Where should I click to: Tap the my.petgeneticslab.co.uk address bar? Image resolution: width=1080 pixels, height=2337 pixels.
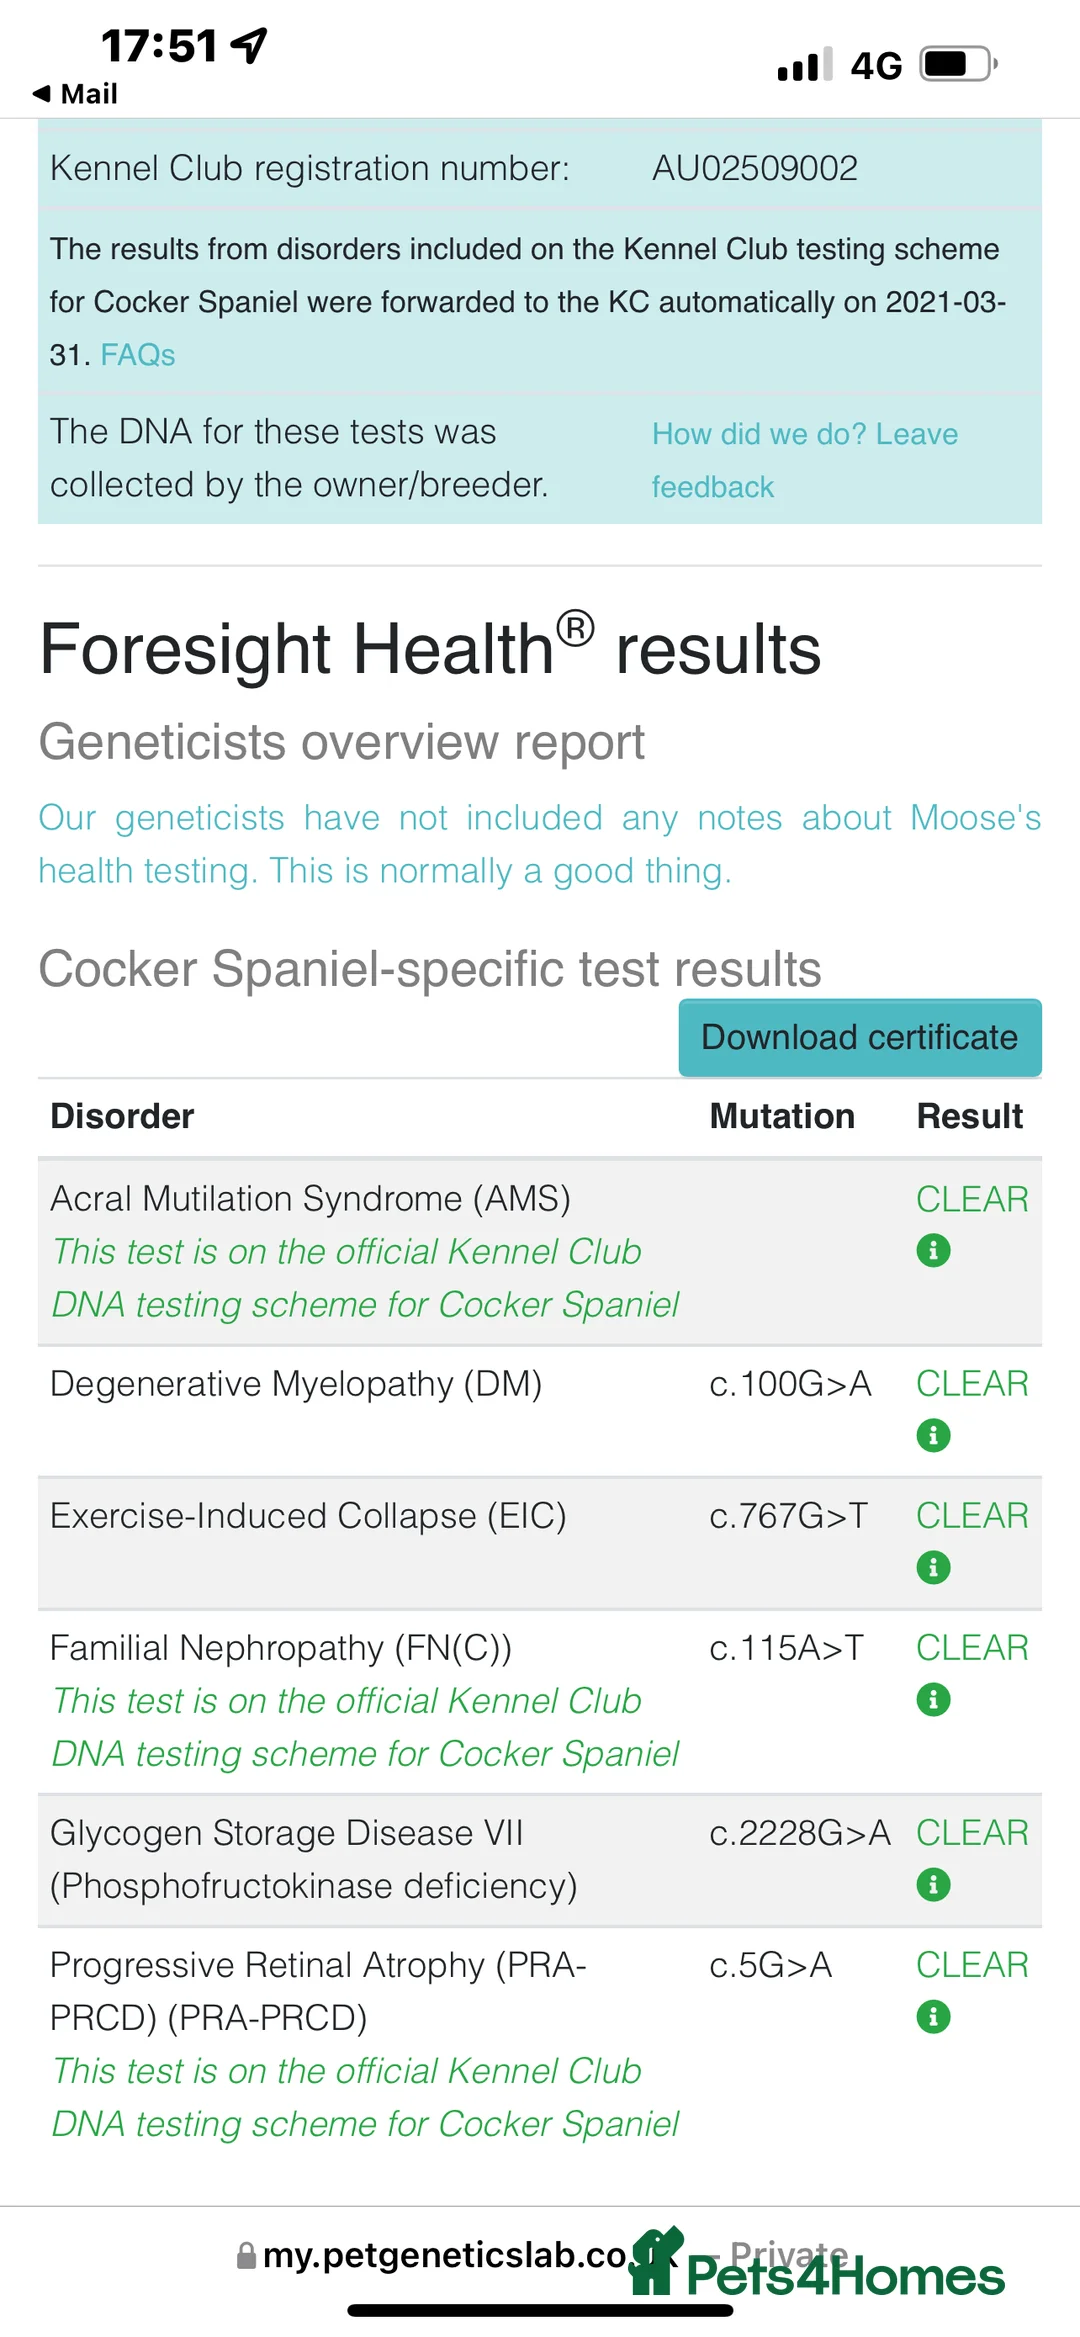[445, 2255]
